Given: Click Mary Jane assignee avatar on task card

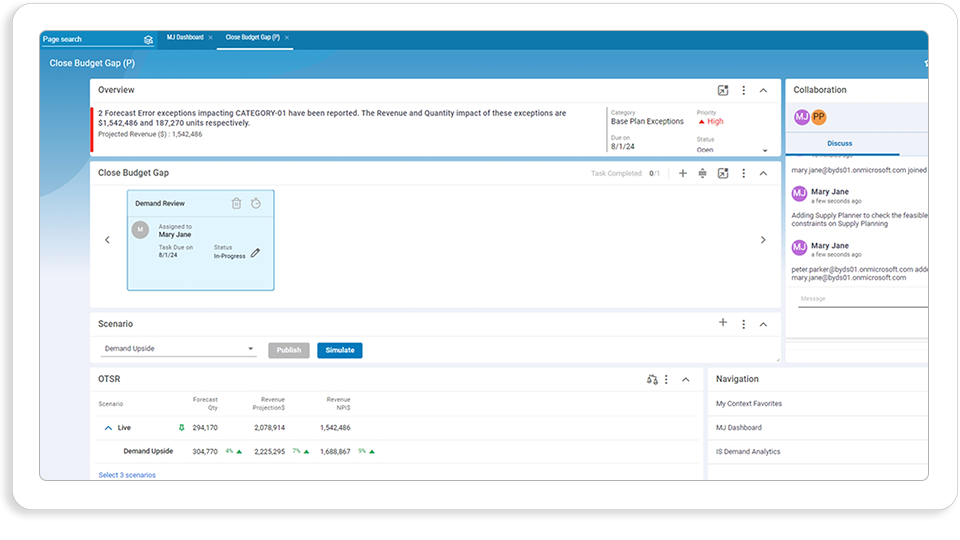Looking at the screenshot, I should point(140,230).
